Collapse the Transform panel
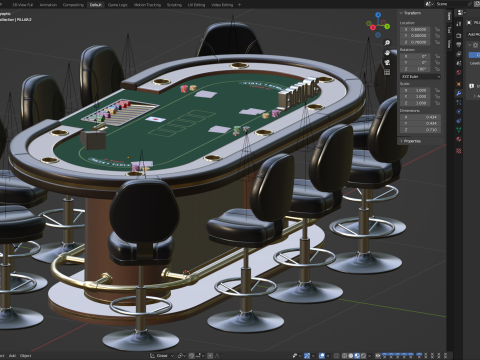This screenshot has width=480, height=360. tap(401, 13)
